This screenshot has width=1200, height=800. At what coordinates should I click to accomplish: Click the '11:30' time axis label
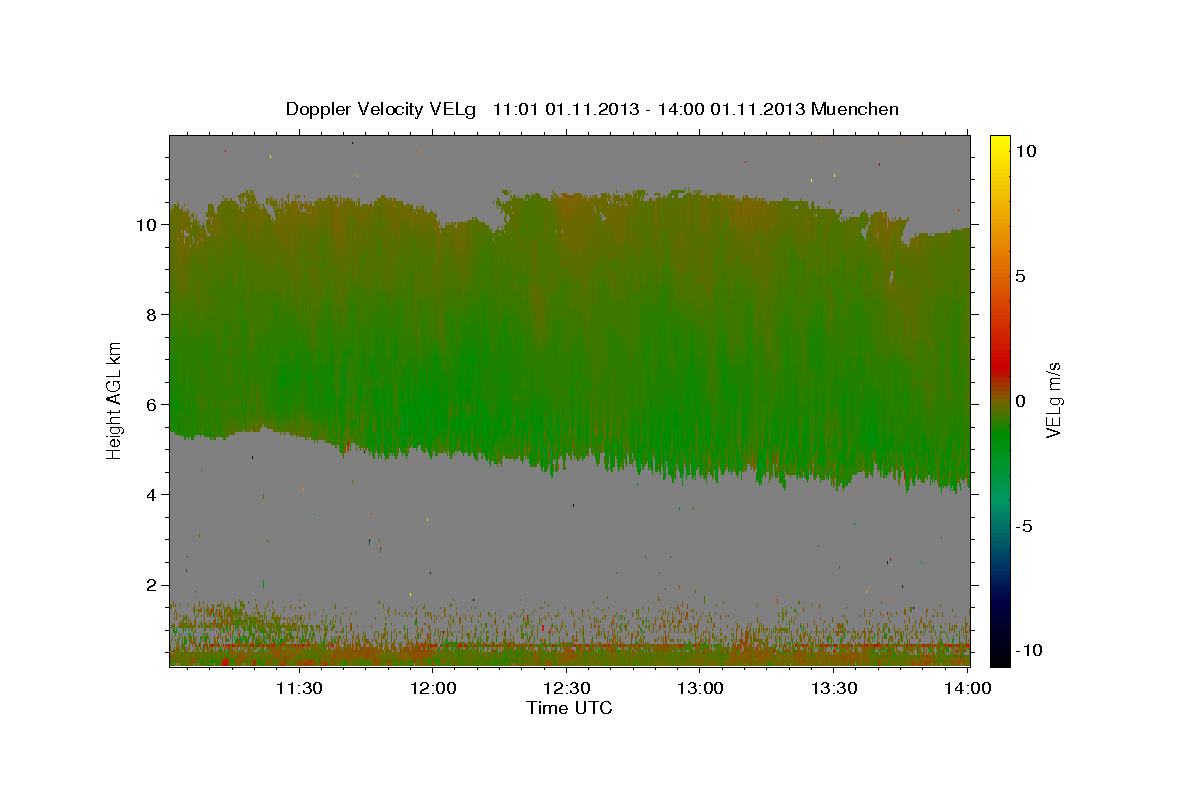(299, 689)
